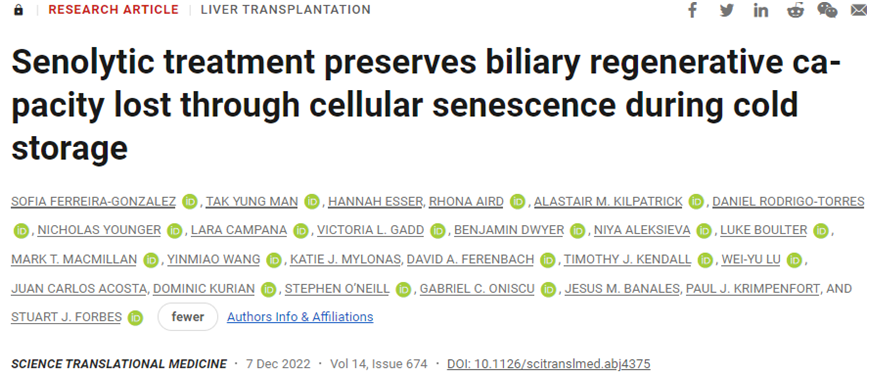Image resolution: width=869 pixels, height=377 pixels.
Task: Collapse author list with fewer button
Action: [188, 317]
